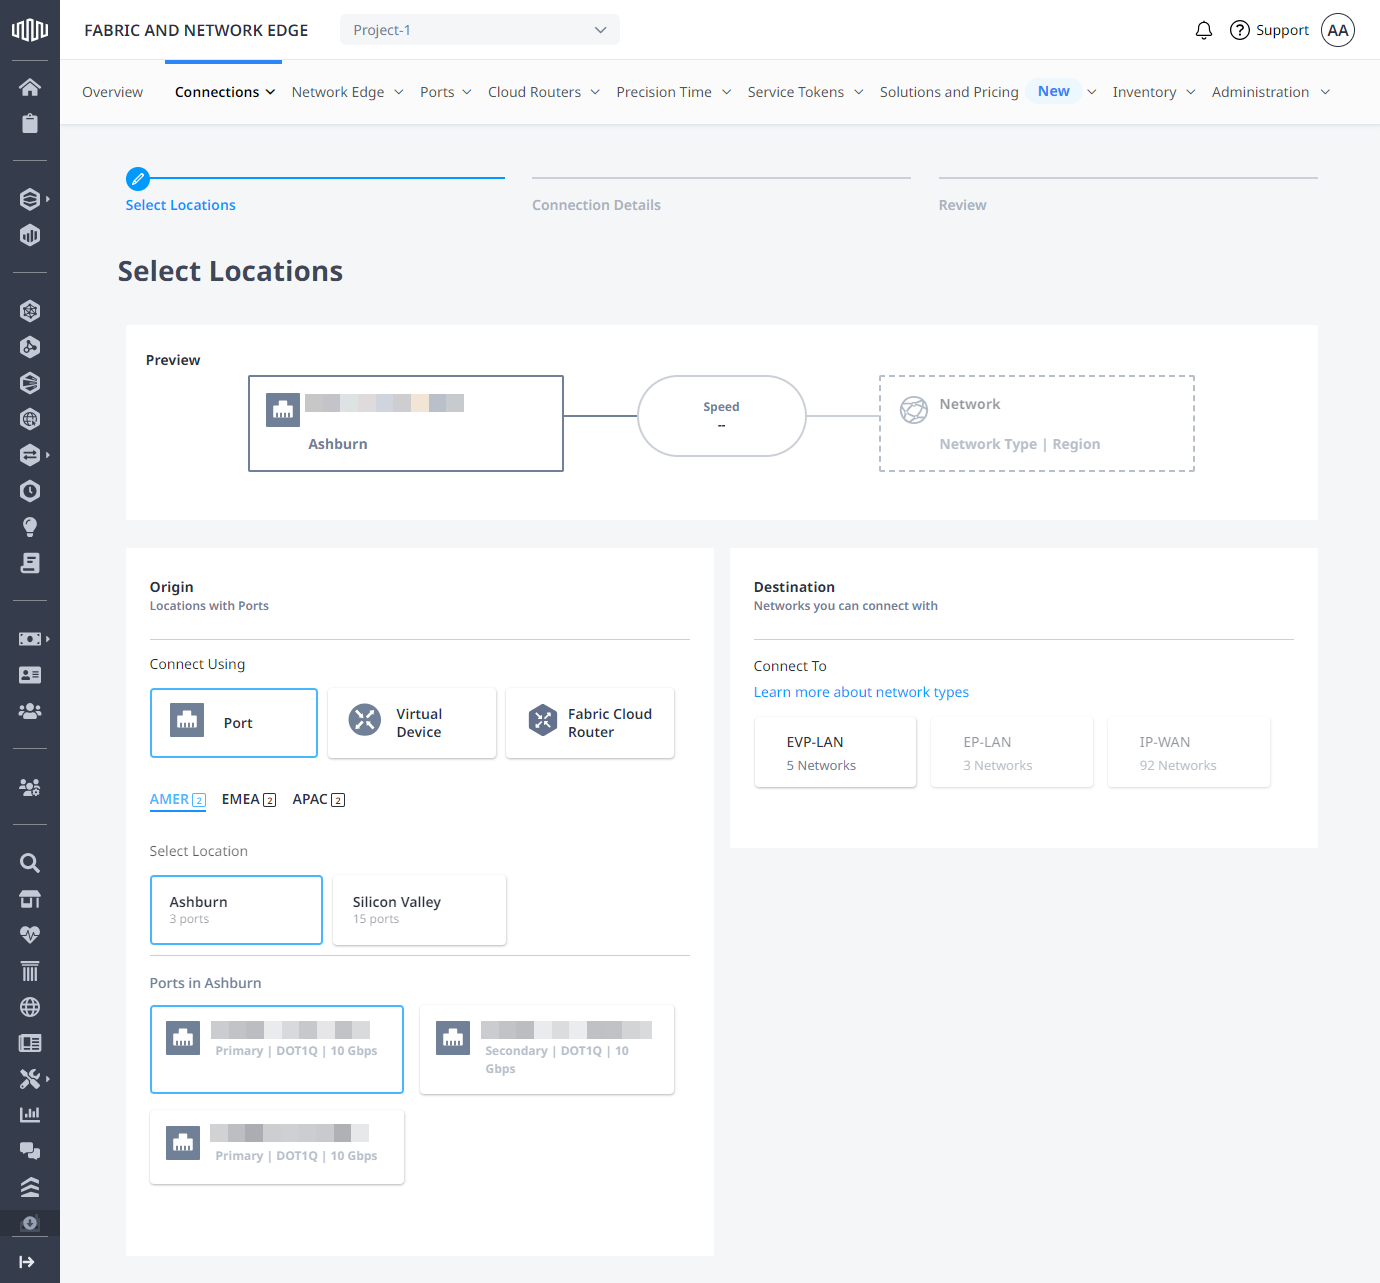Click Learn more about network types link
This screenshot has height=1283, width=1380.
[861, 692]
